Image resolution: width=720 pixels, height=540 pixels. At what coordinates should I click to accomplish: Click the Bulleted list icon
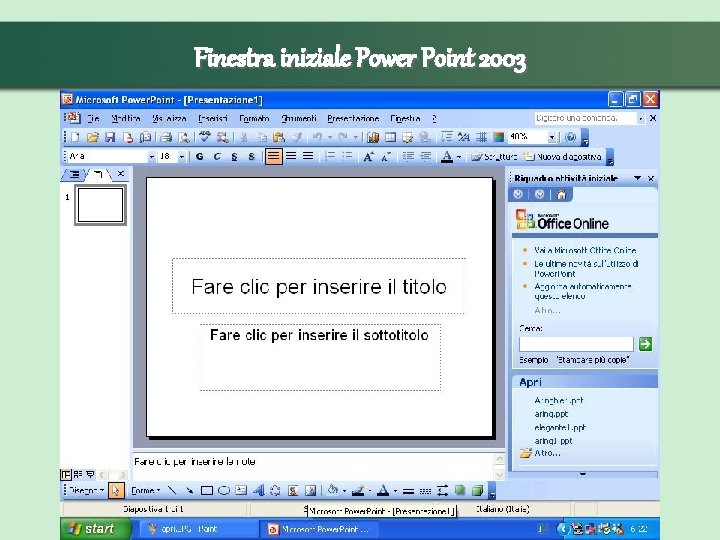pos(347,156)
